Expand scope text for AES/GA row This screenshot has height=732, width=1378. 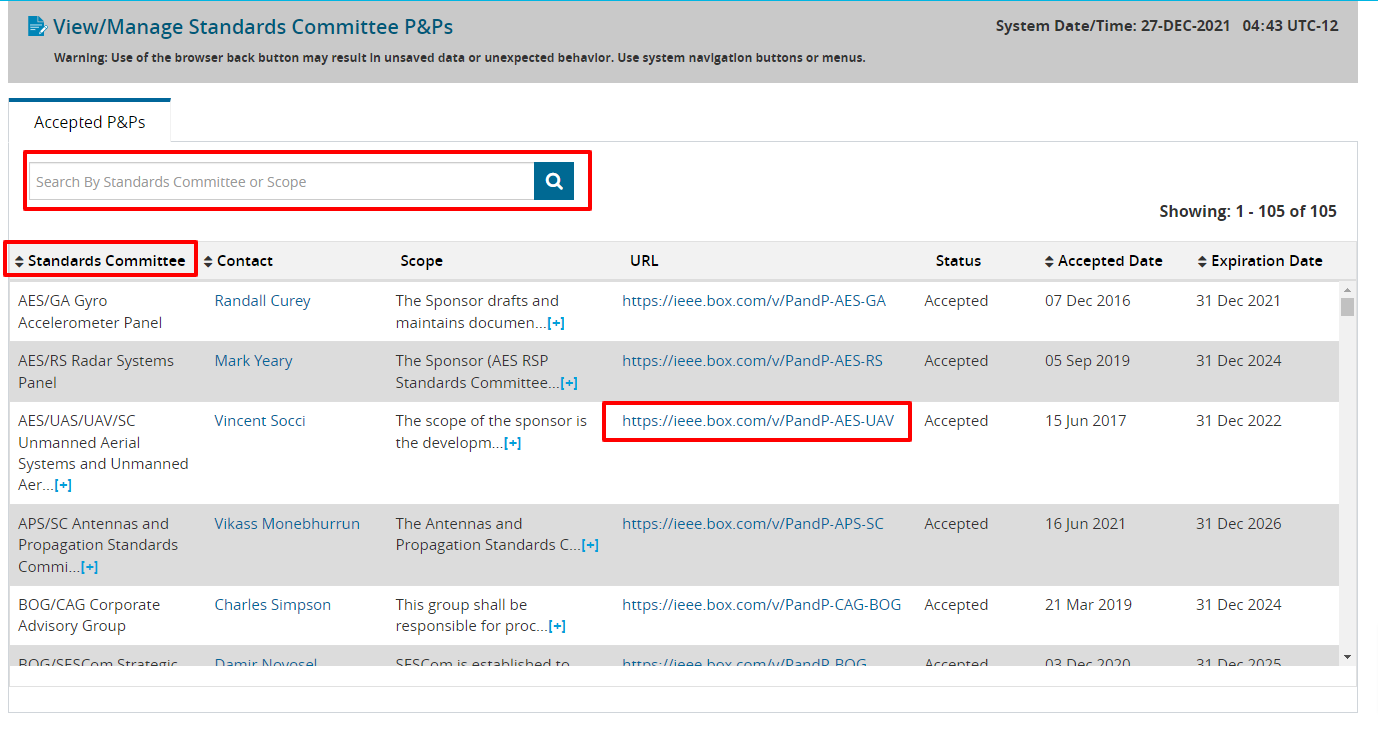(x=557, y=323)
